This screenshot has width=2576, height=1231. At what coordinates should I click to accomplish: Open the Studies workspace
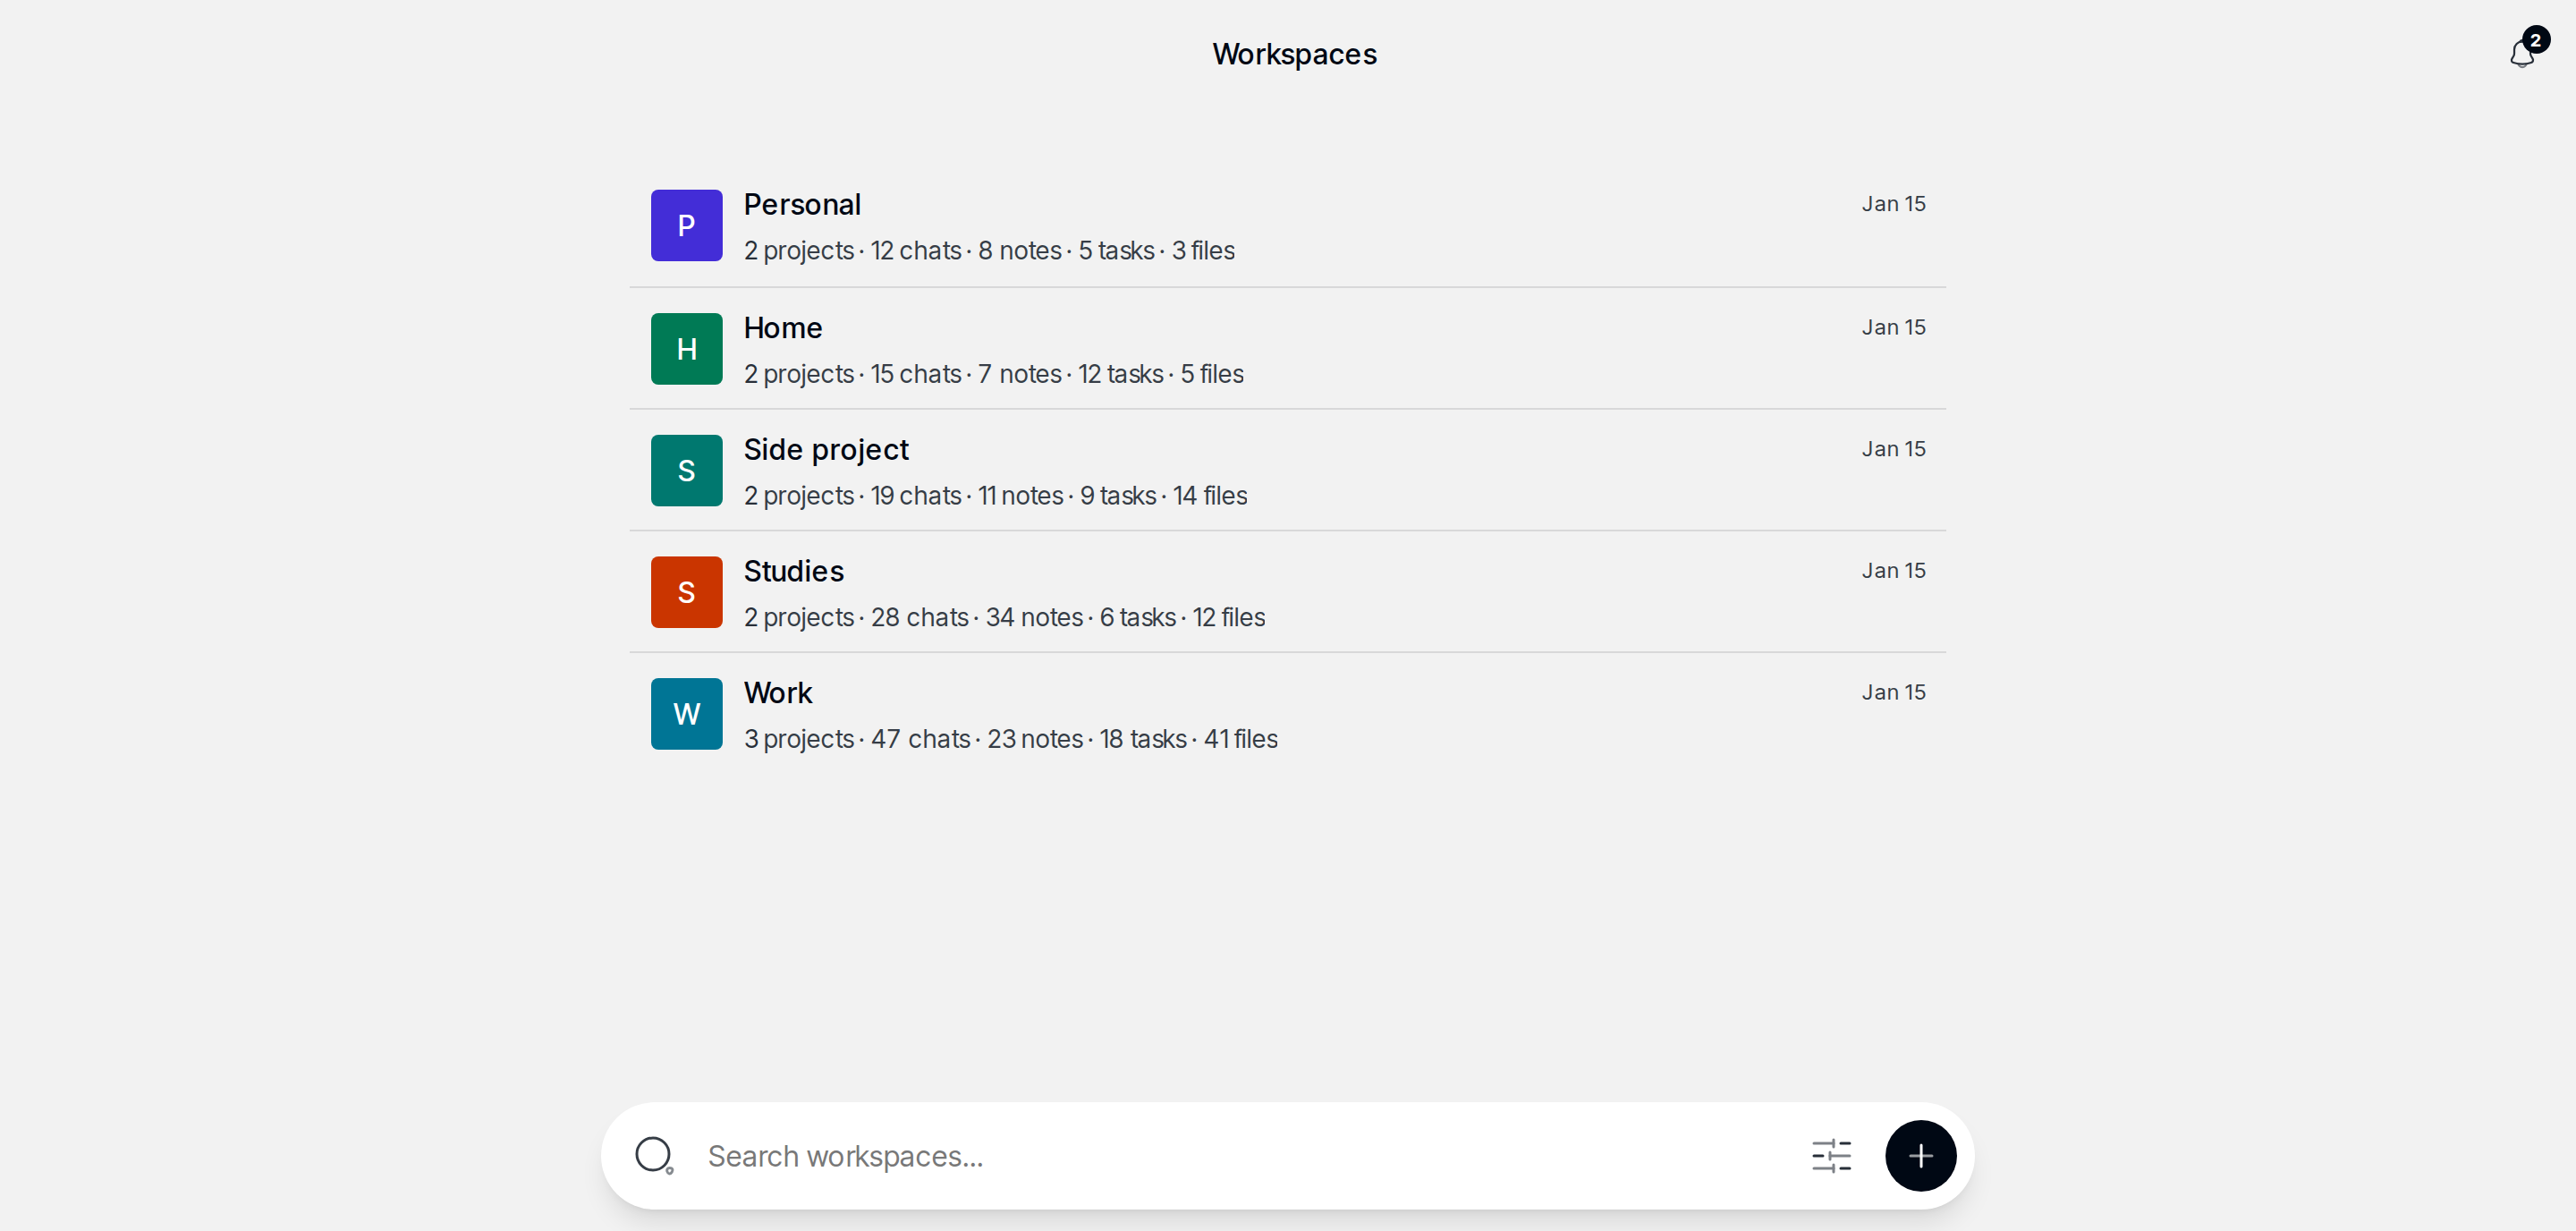1288,593
